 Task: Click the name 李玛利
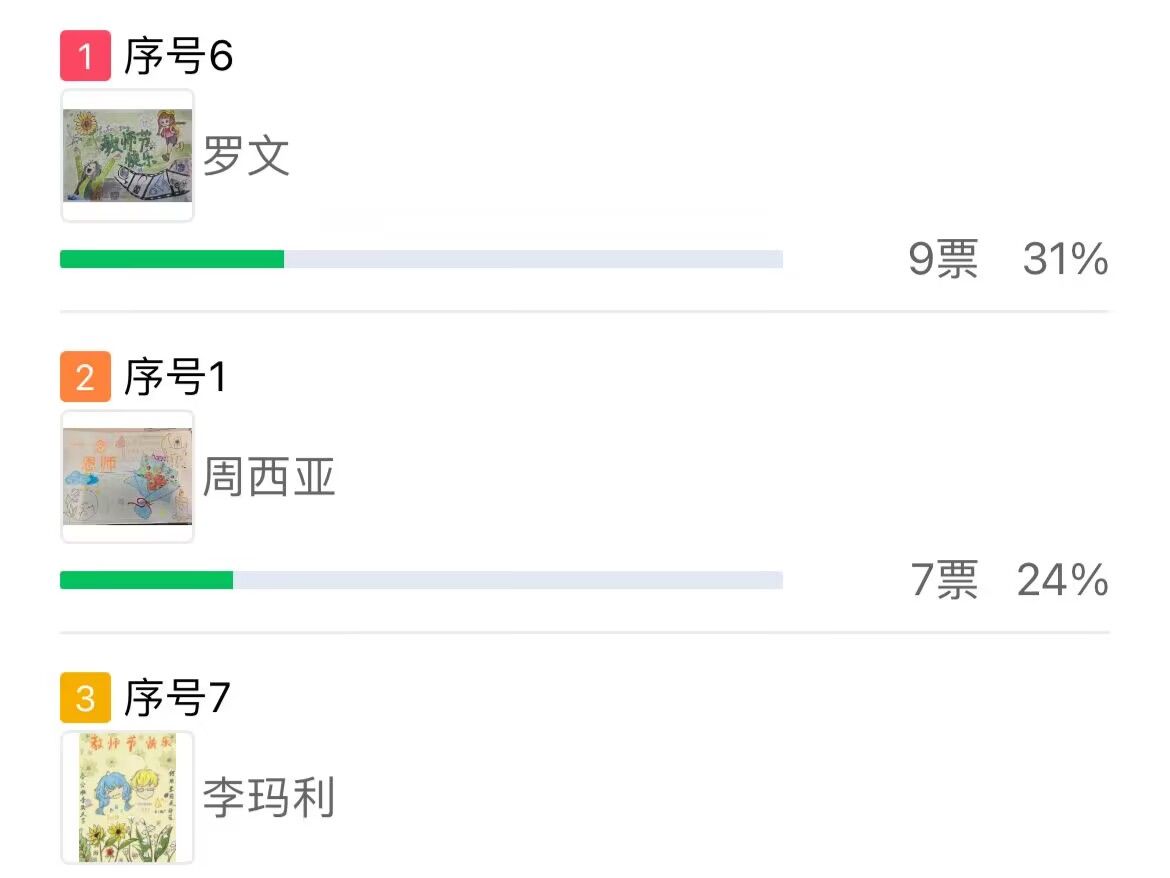click(x=268, y=799)
